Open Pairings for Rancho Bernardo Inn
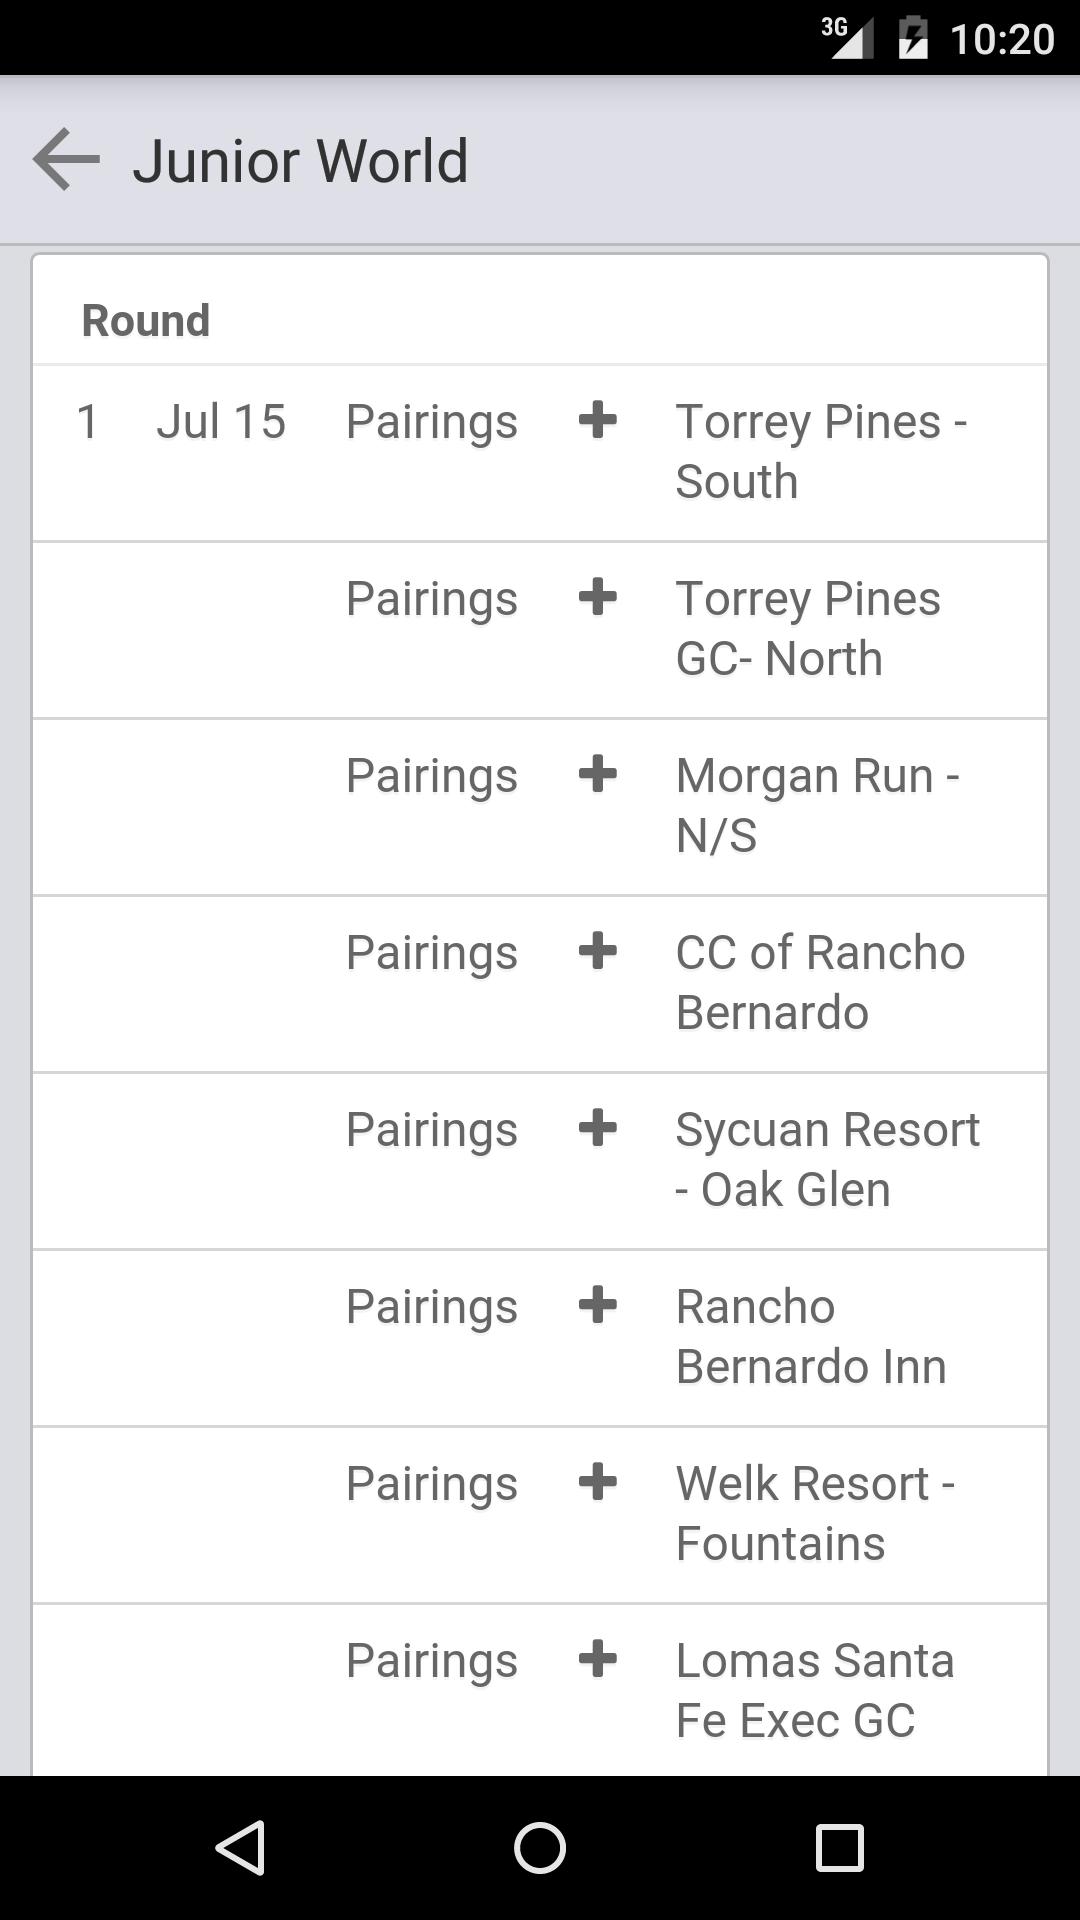Screen dimensions: 1080x1920 pyautogui.click(x=432, y=1307)
